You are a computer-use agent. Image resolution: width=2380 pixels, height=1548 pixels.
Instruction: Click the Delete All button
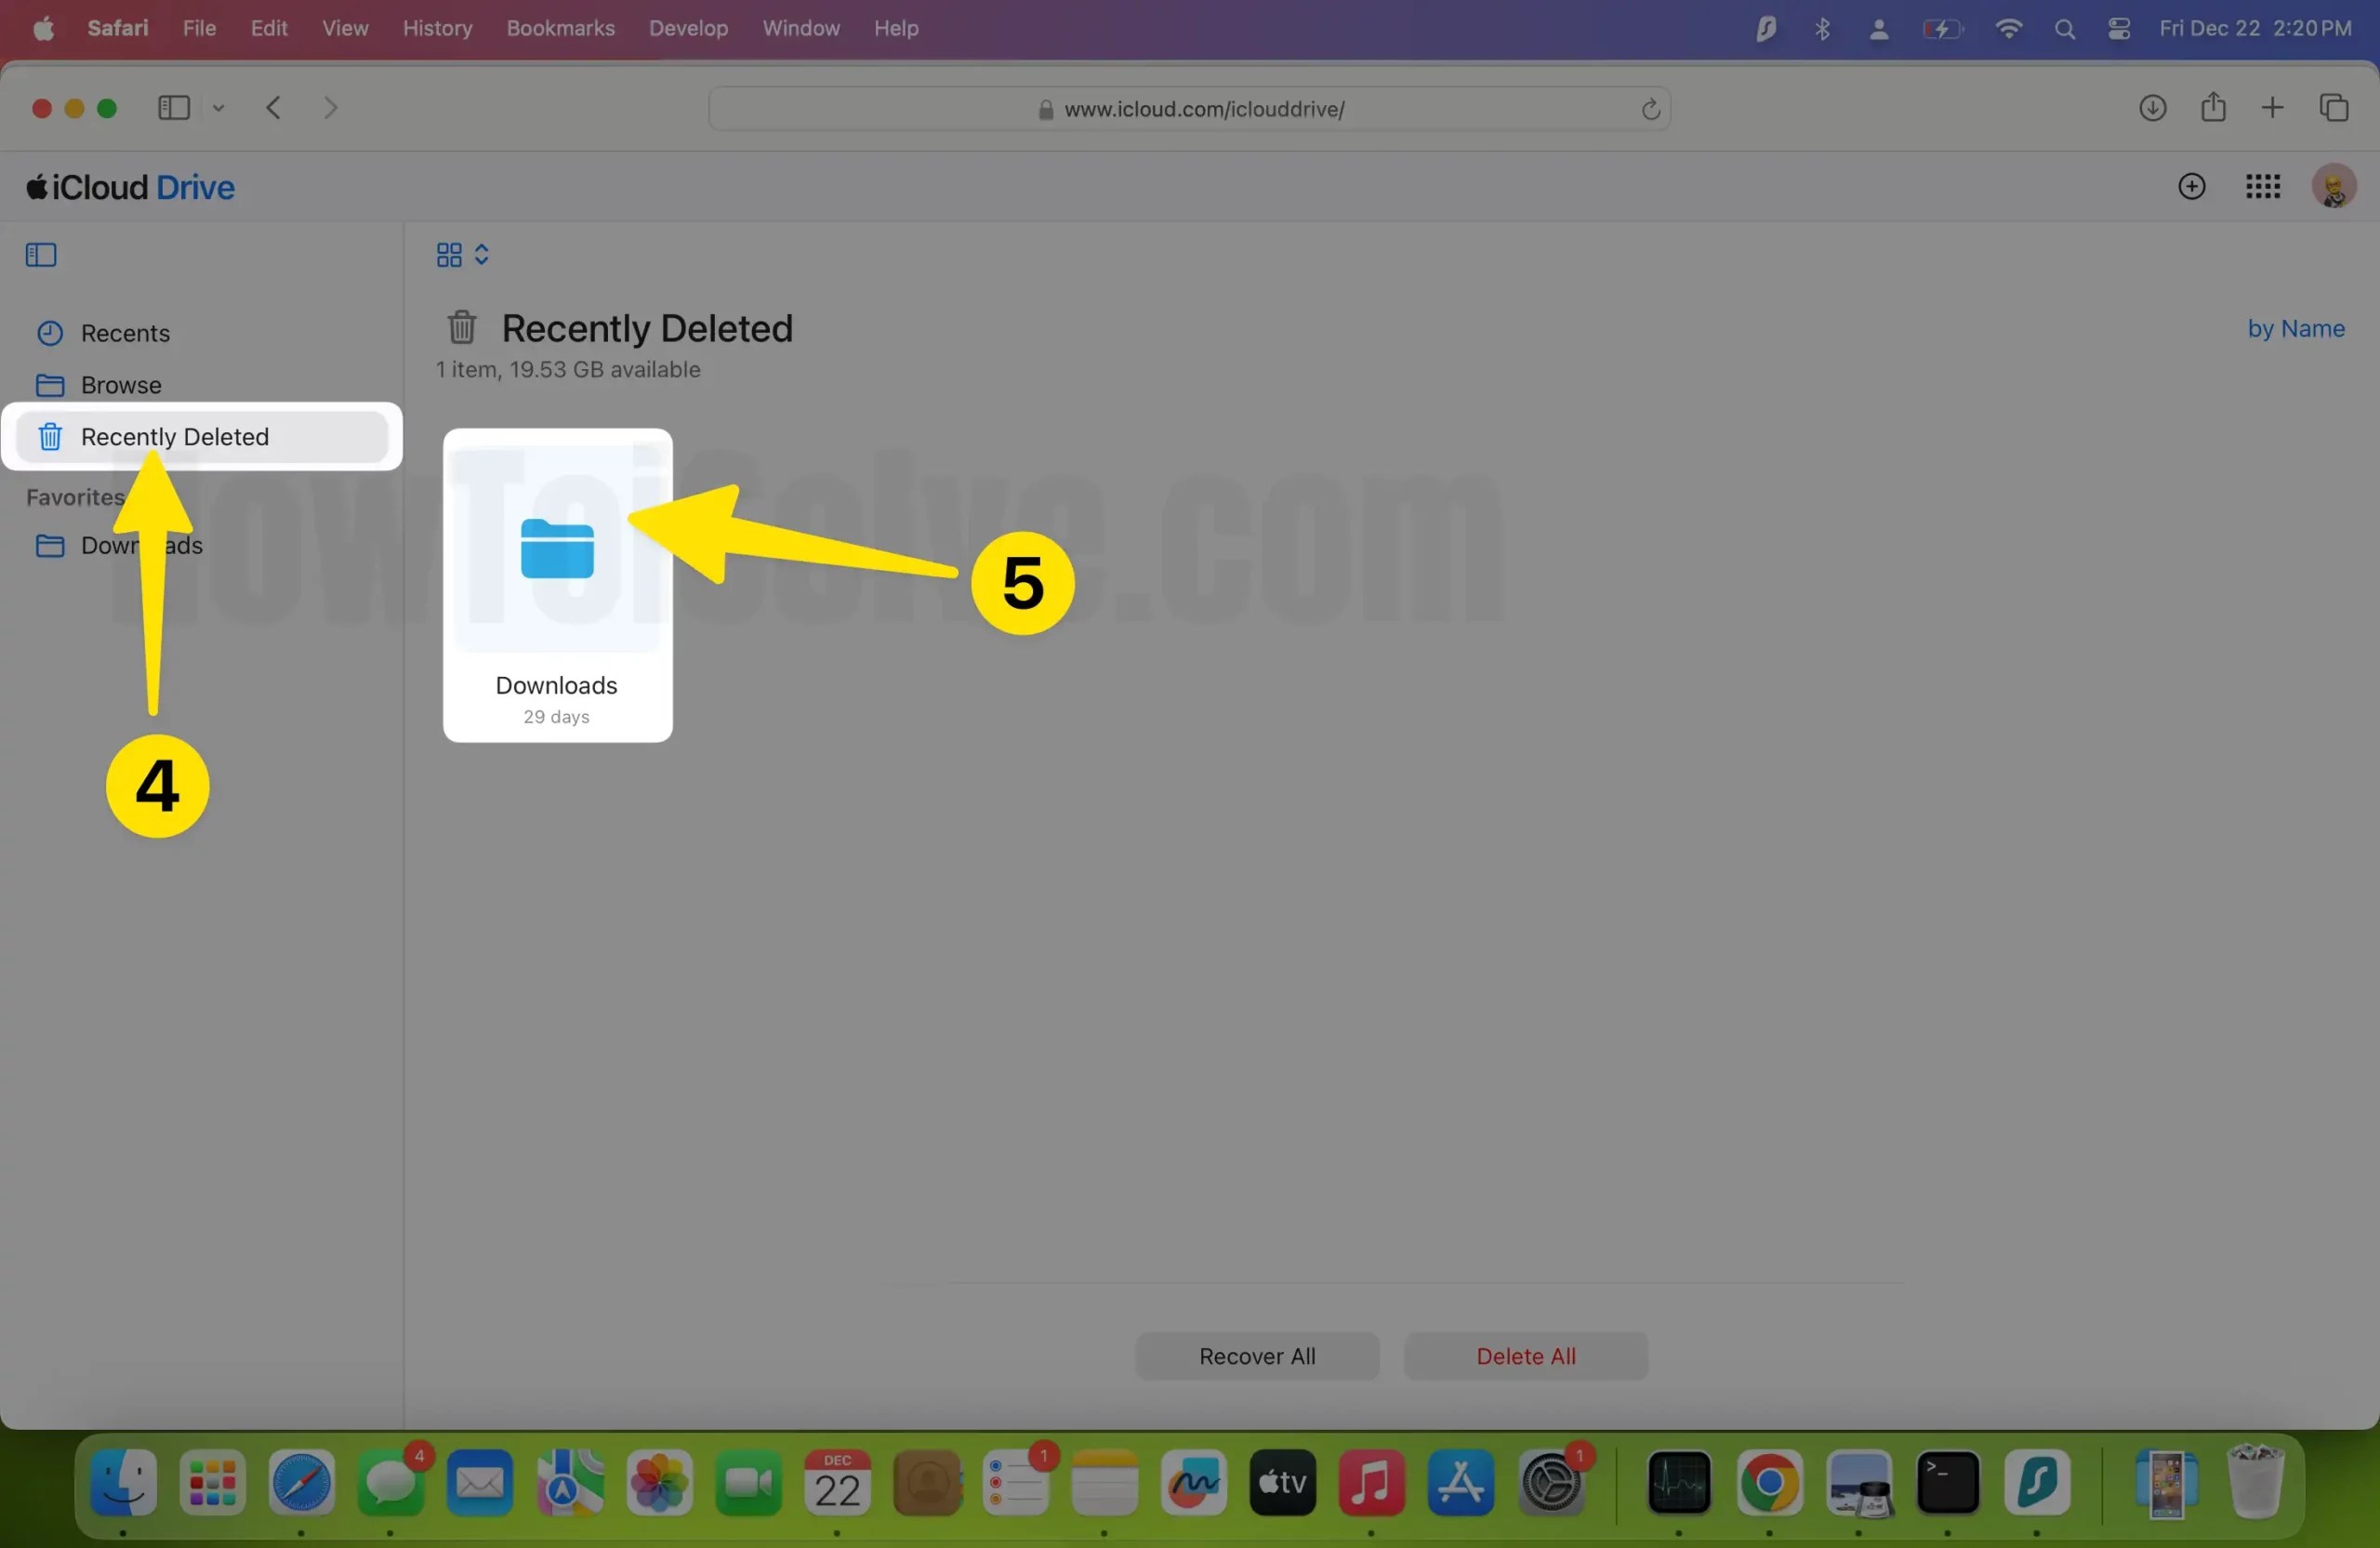(x=1525, y=1356)
